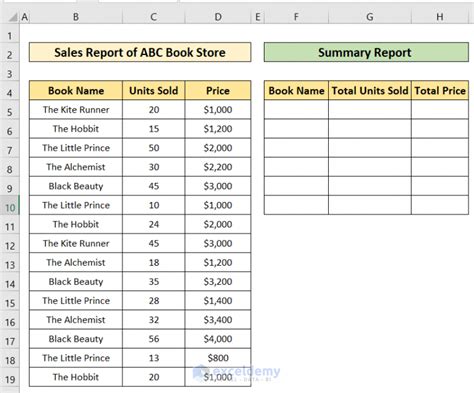Select row 10 header
The height and width of the screenshot is (393, 474).
tap(10, 208)
